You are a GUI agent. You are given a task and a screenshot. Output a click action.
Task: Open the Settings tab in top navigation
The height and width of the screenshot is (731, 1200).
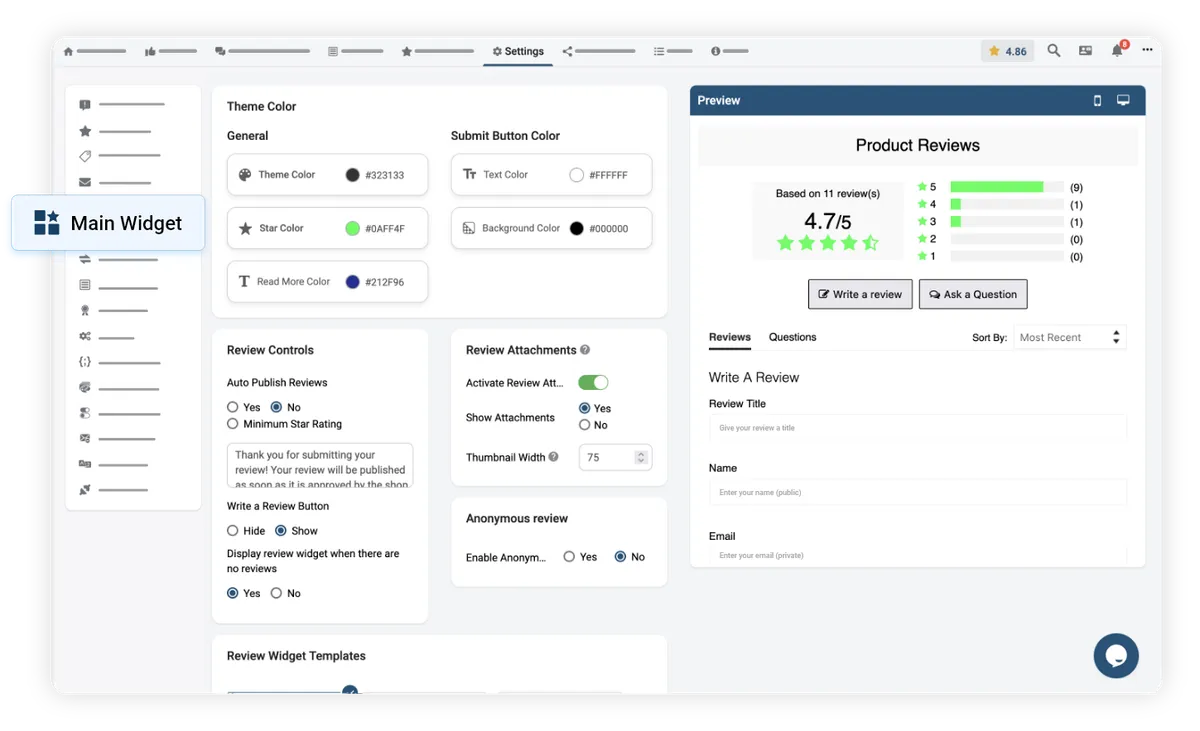tap(517, 51)
